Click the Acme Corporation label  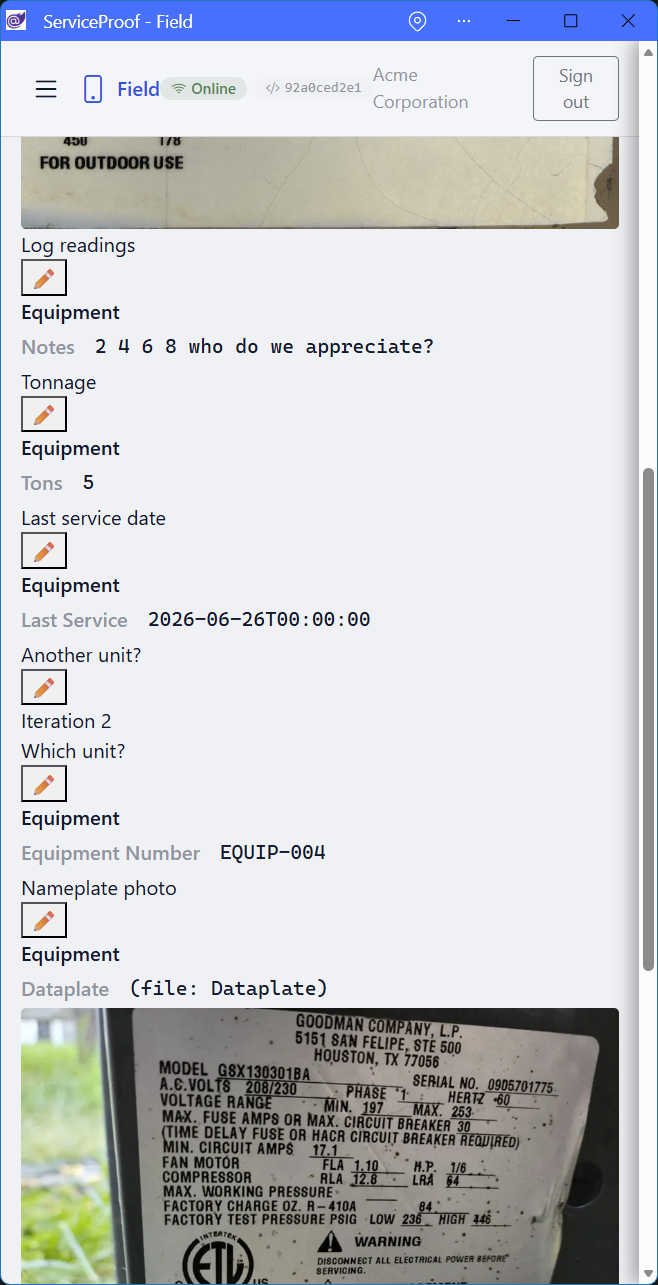(420, 88)
